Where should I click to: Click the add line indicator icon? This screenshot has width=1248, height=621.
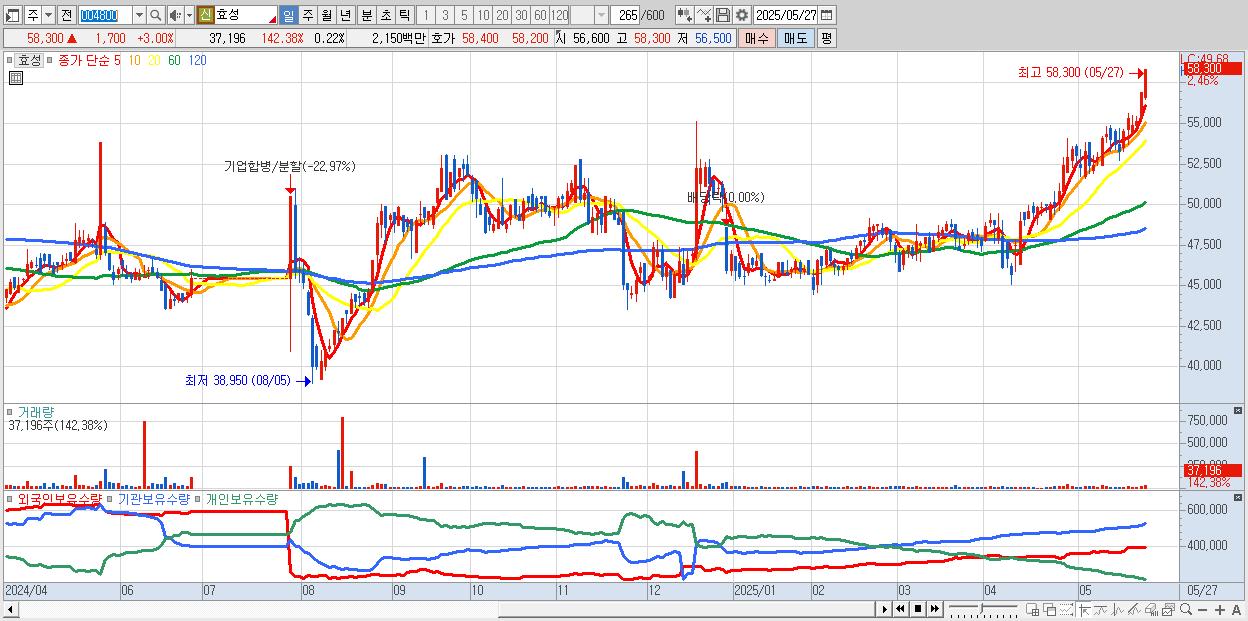(x=704, y=15)
